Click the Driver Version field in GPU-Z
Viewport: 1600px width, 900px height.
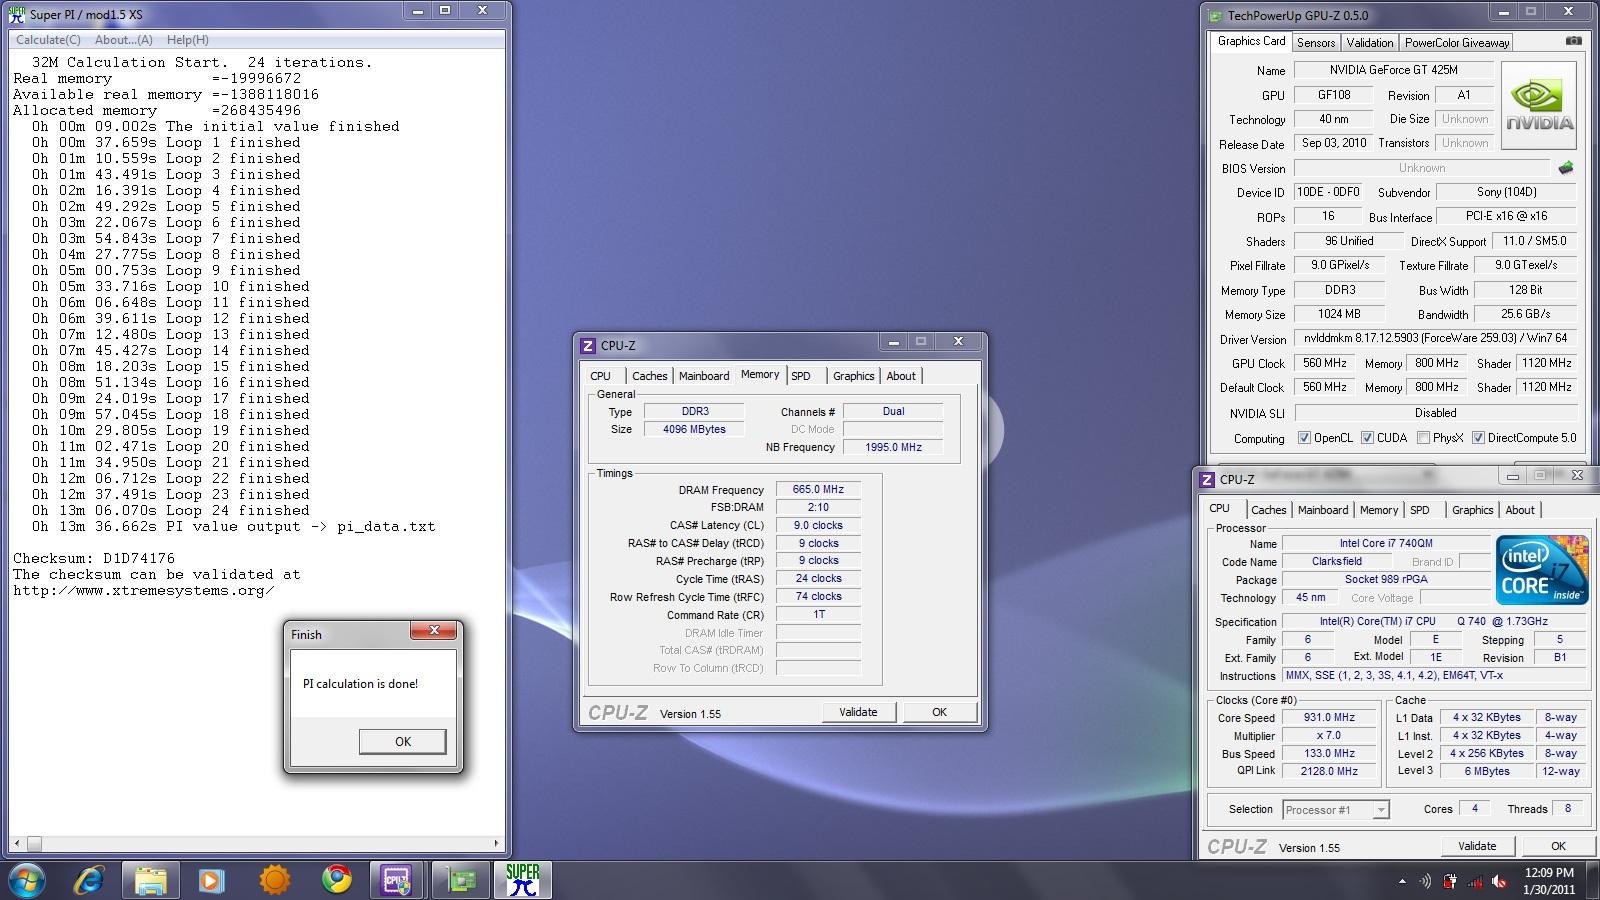(1435, 338)
